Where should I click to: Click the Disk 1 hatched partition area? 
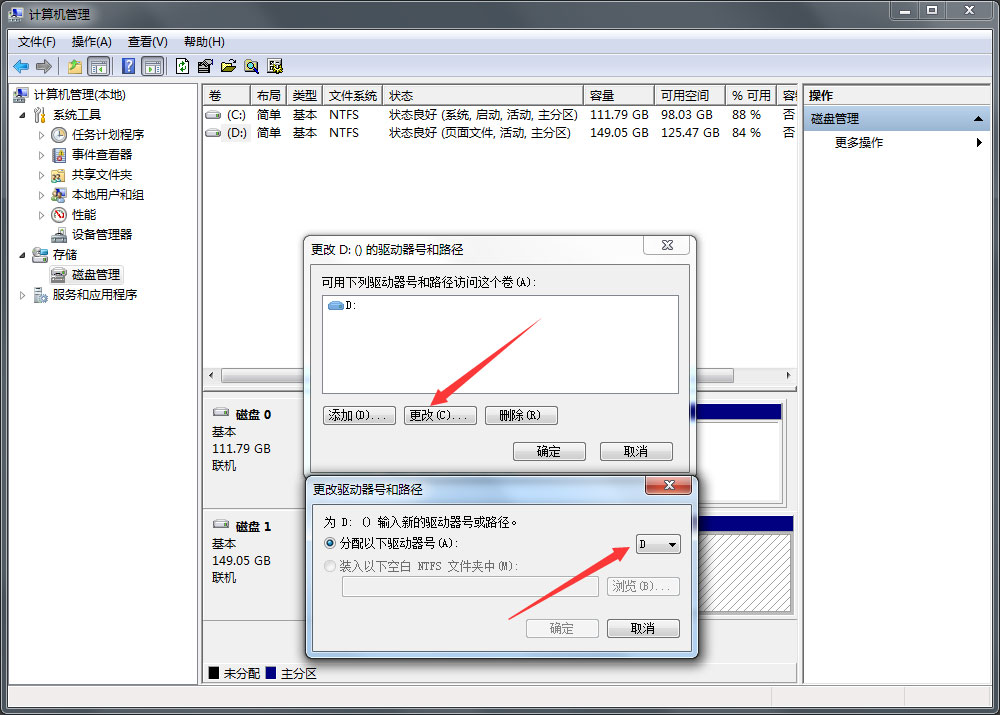pyautogui.click(x=745, y=572)
